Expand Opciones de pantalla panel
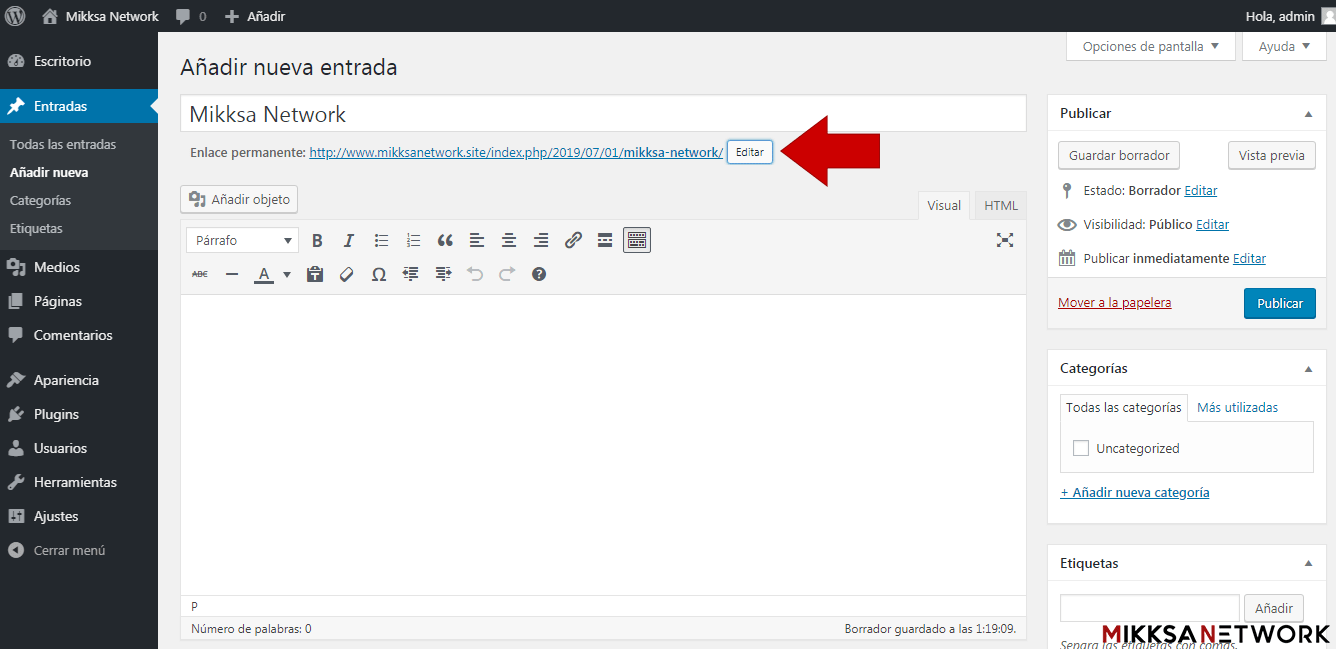This screenshot has width=1336, height=649. pyautogui.click(x=1150, y=46)
